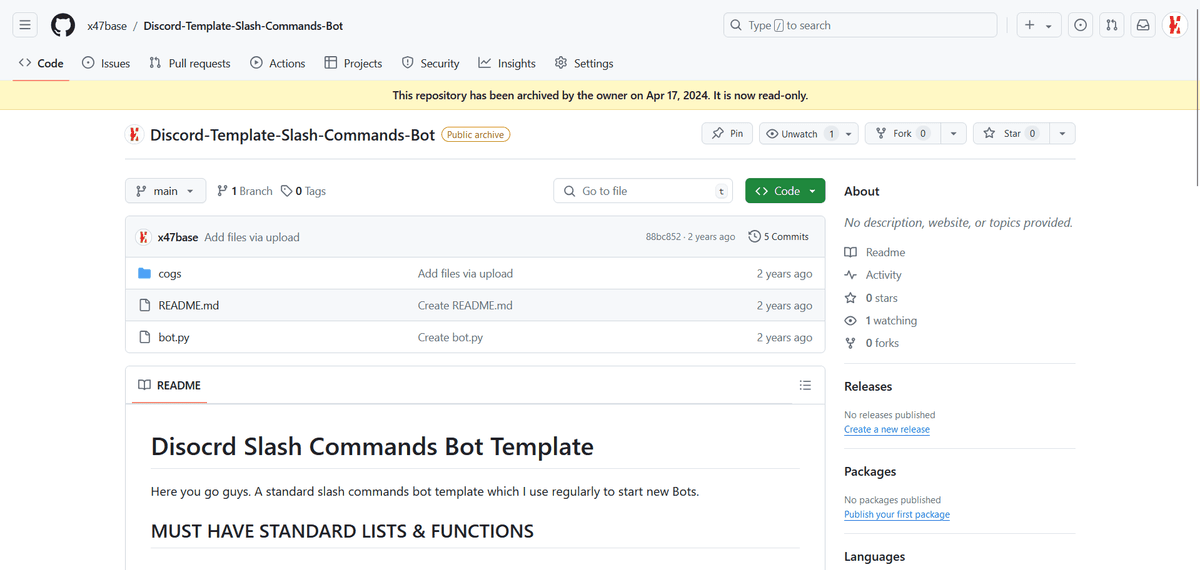
Task: Open repository Settings tab
Action: (584, 63)
